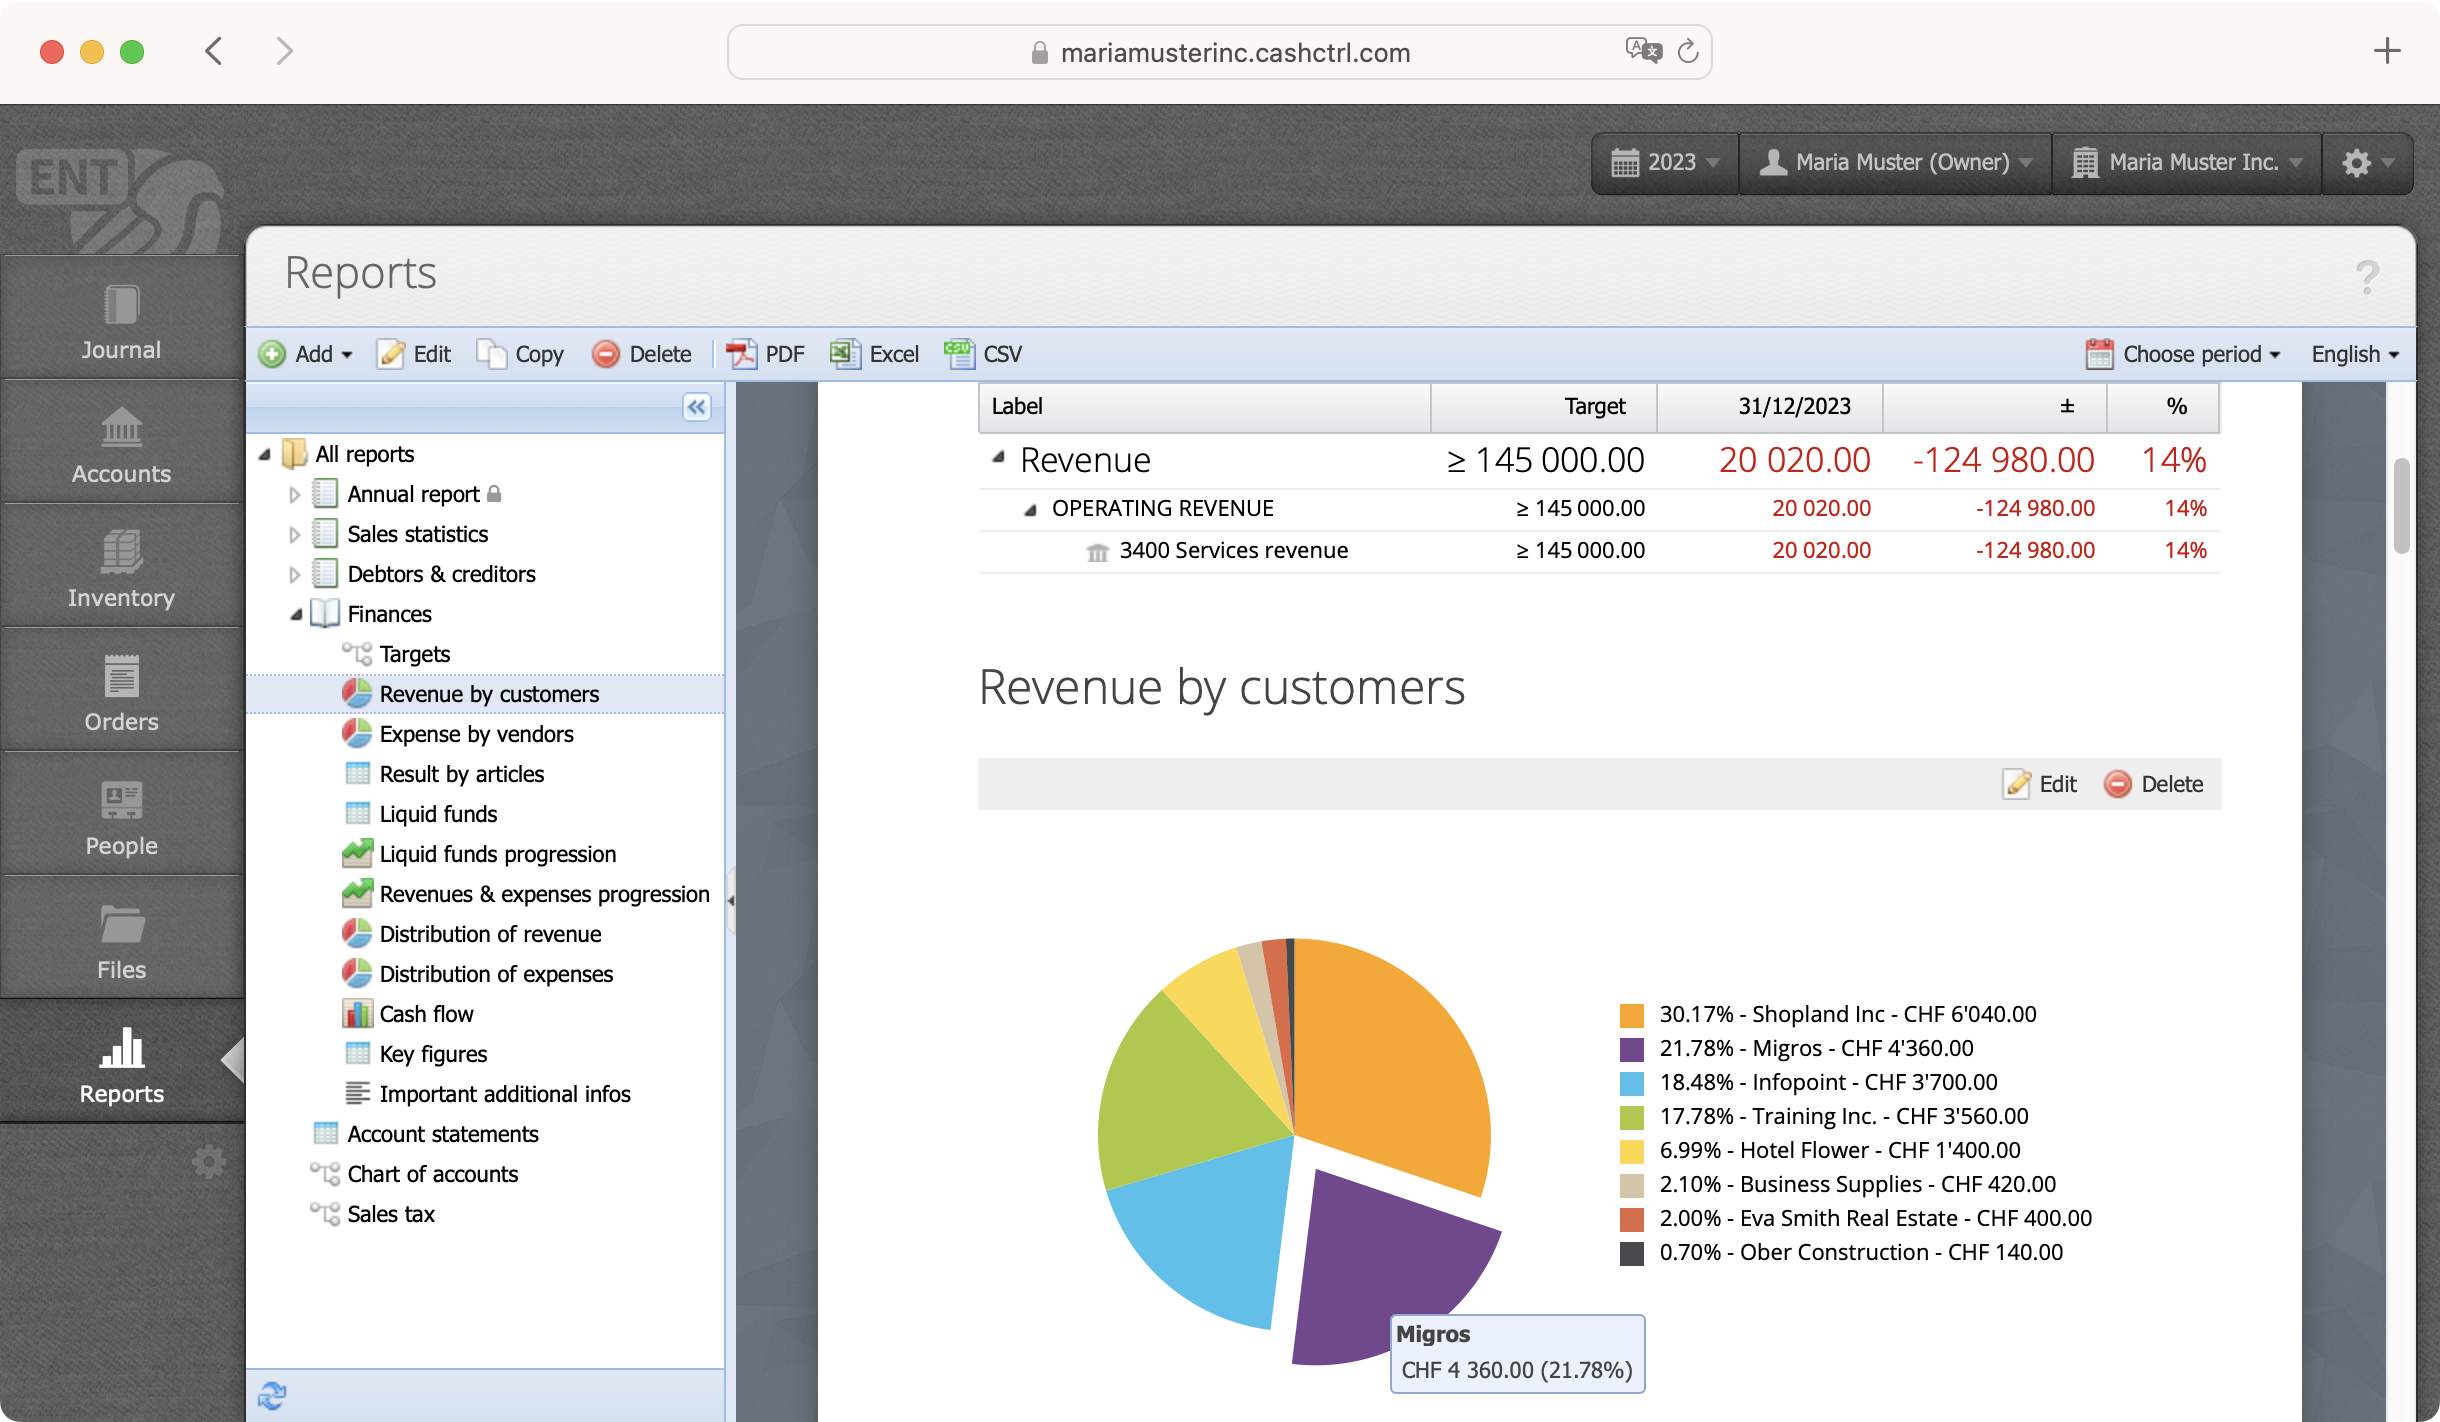Click the refresh icon below the report tree
2440x1422 pixels.
pyautogui.click(x=272, y=1395)
